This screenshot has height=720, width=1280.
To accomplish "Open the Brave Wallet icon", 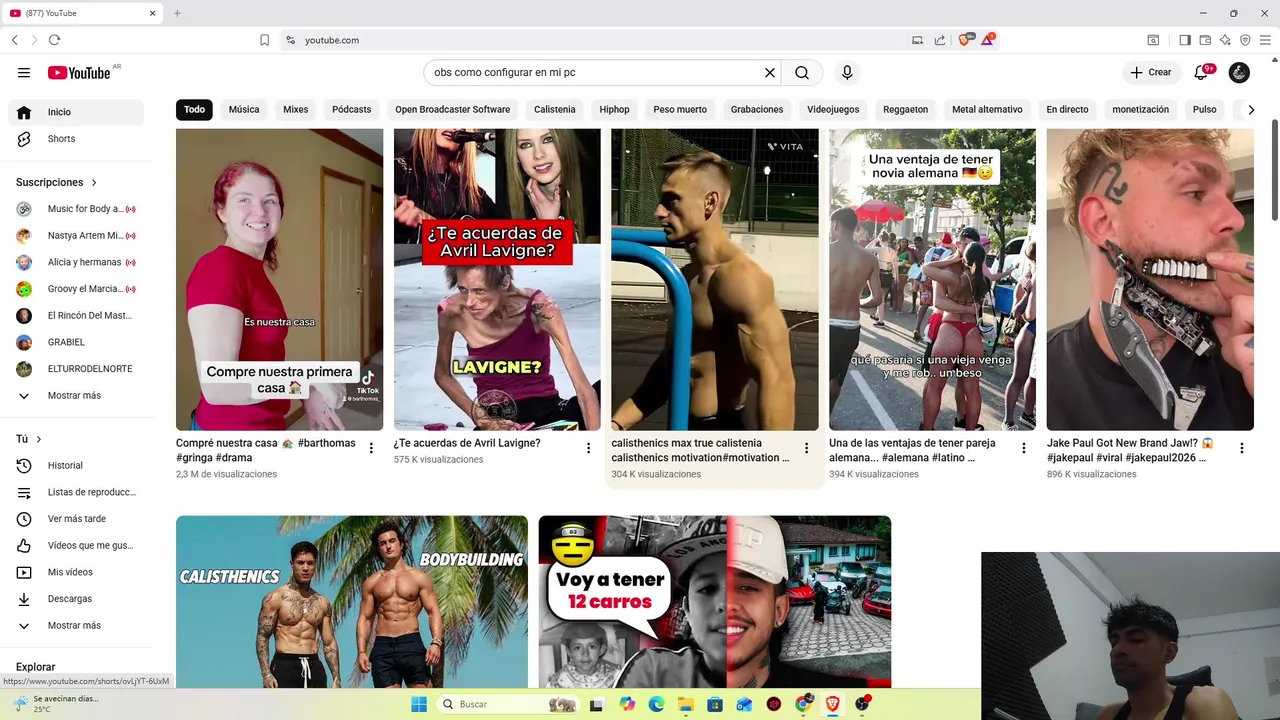I will point(1205,40).
